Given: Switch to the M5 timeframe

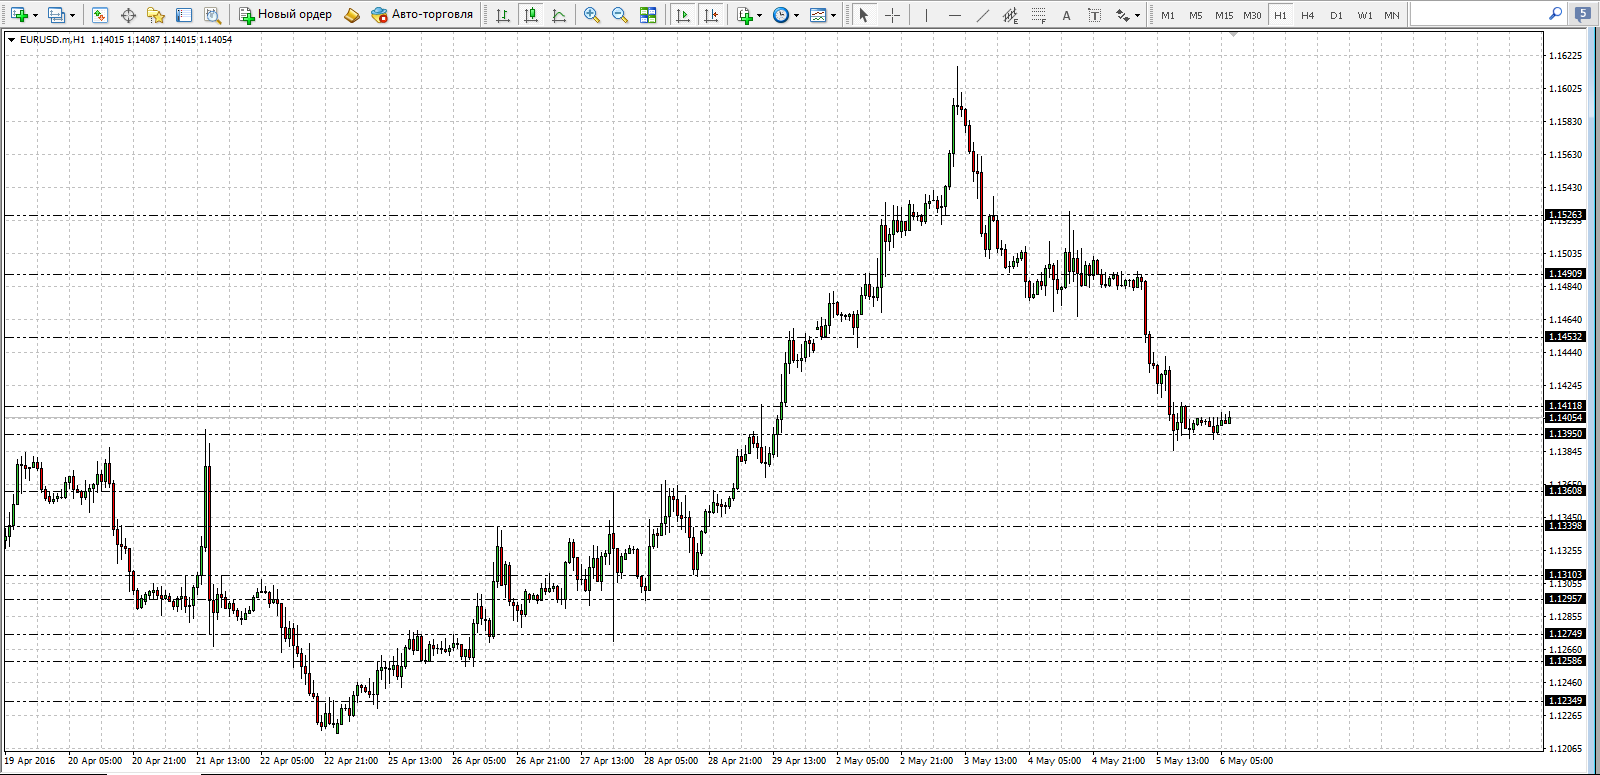Looking at the screenshot, I should pyautogui.click(x=1196, y=15).
